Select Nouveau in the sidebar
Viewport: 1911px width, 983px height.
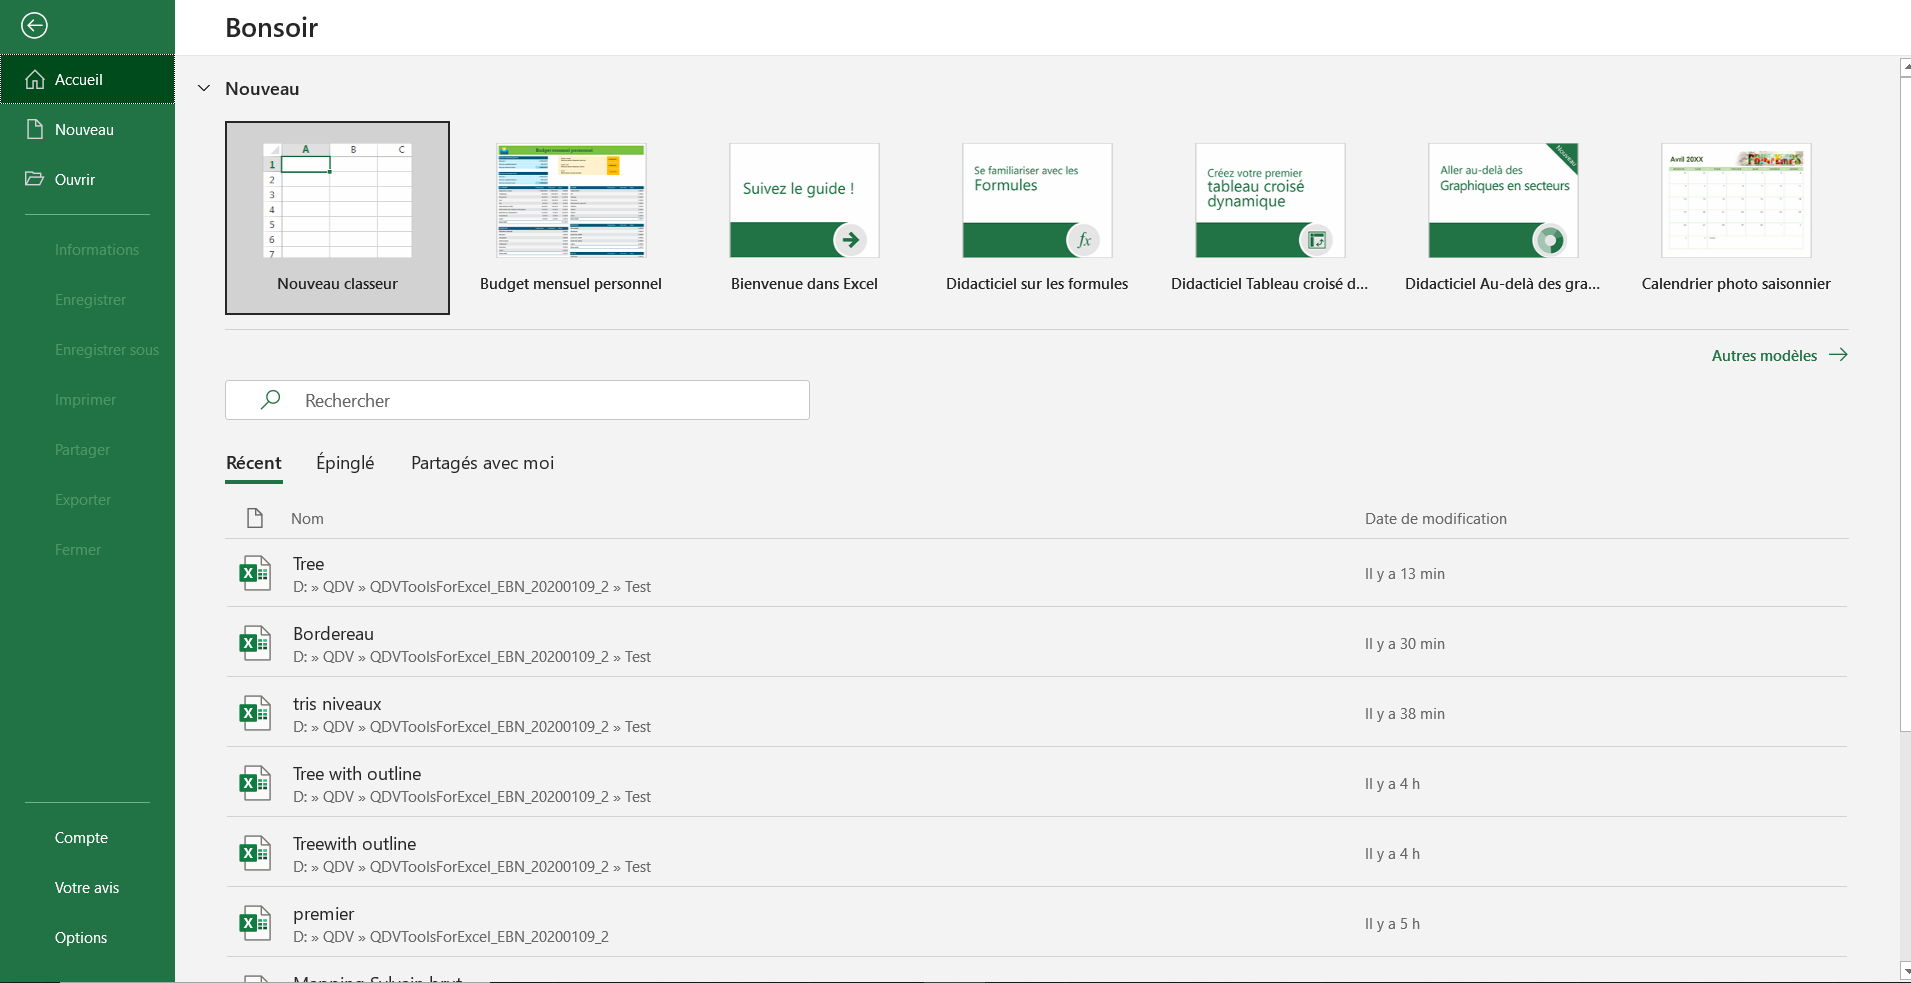tap(88, 129)
